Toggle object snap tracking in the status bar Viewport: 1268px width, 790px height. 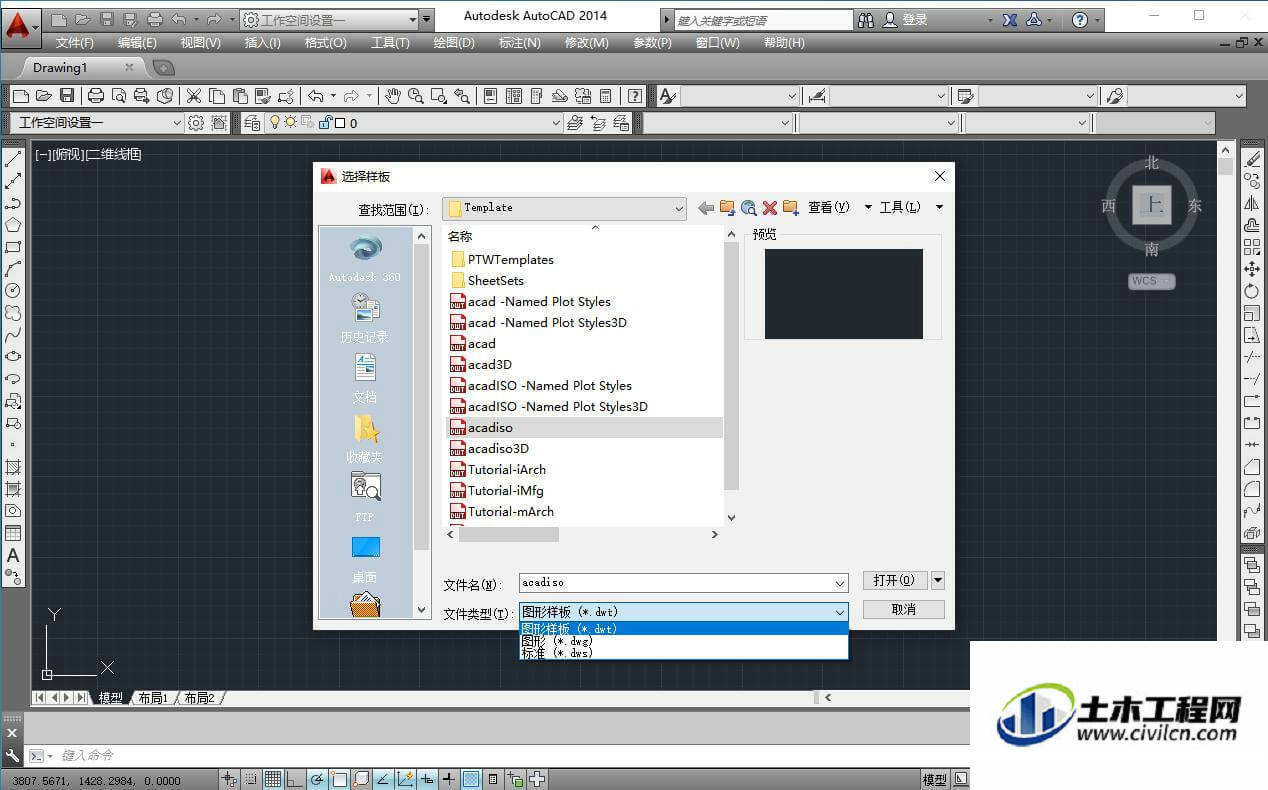pyautogui.click(x=382, y=780)
